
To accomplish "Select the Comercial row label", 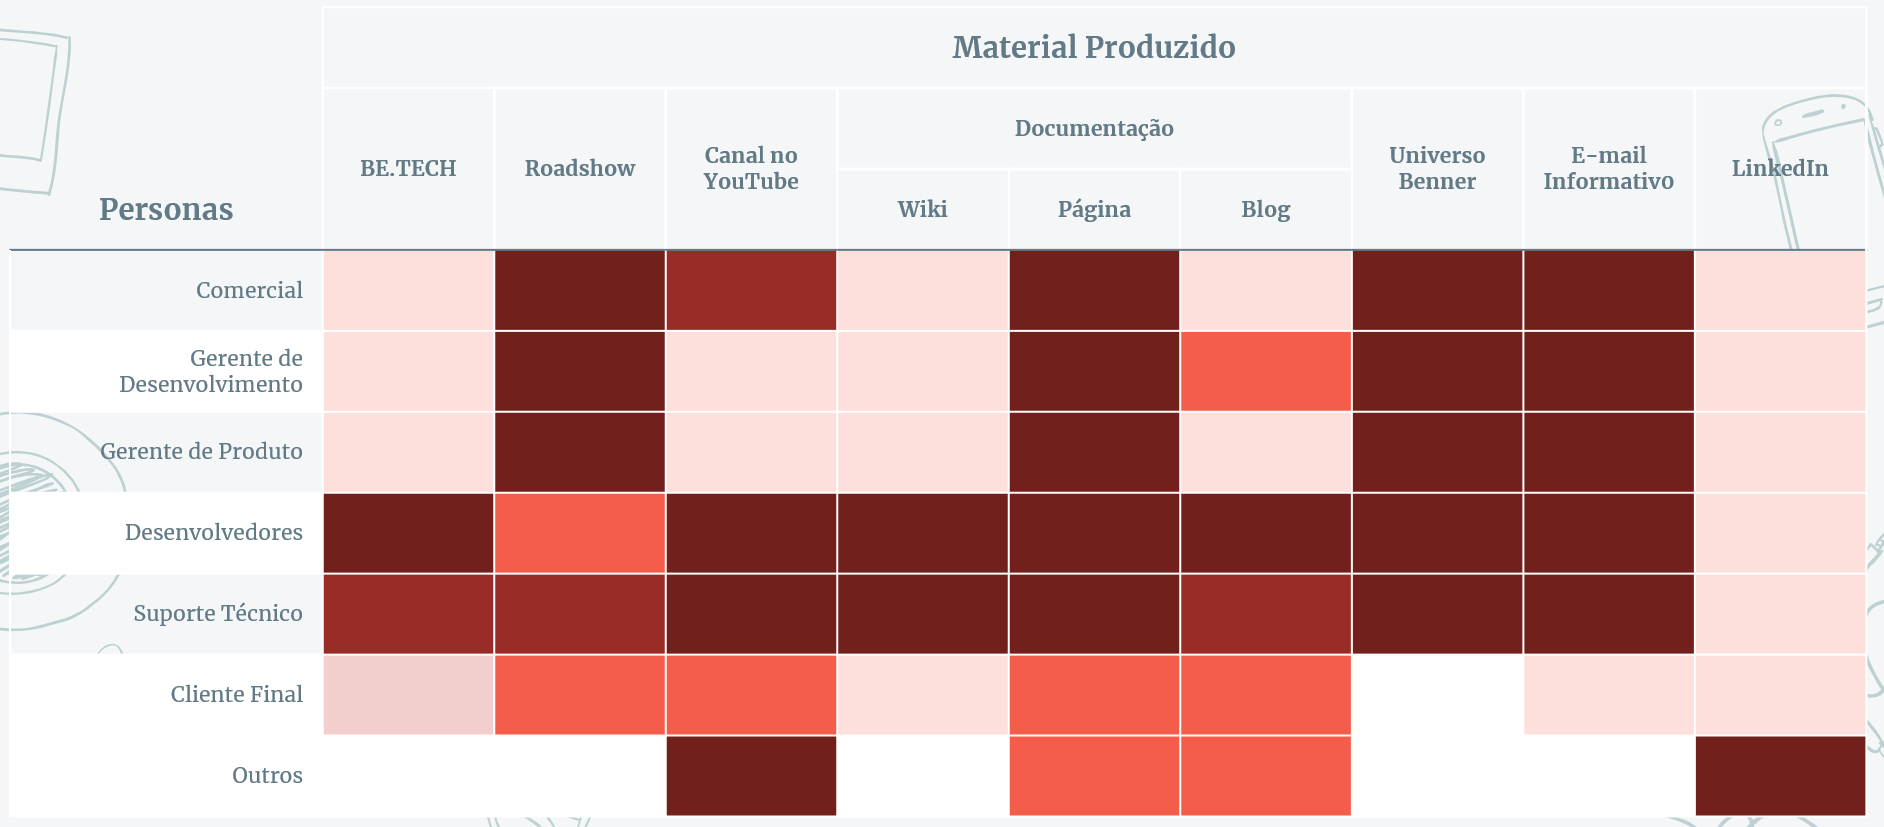I will 249,290.
